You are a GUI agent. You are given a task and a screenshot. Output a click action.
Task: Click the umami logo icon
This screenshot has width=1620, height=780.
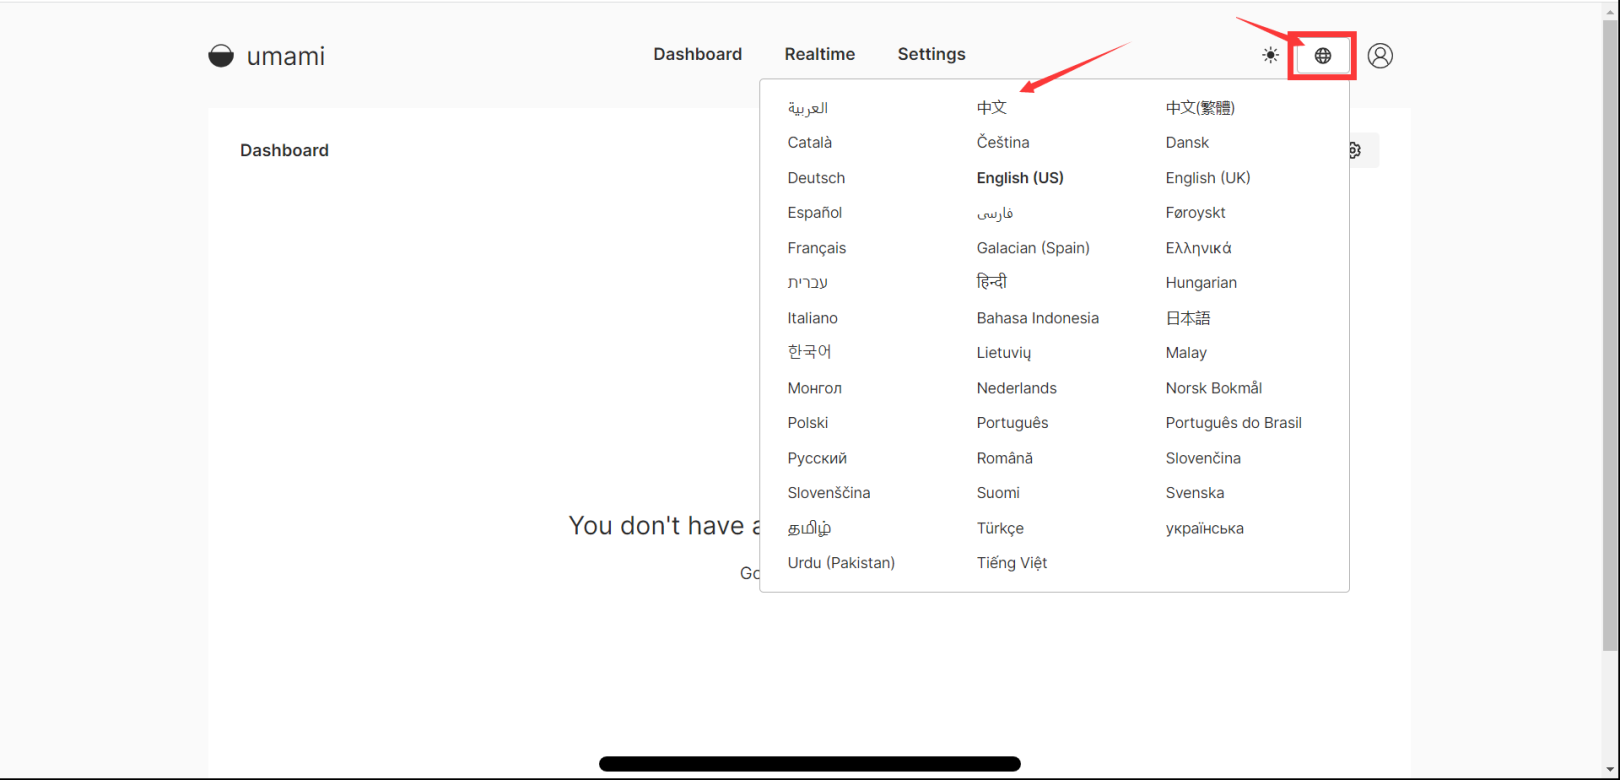point(221,55)
